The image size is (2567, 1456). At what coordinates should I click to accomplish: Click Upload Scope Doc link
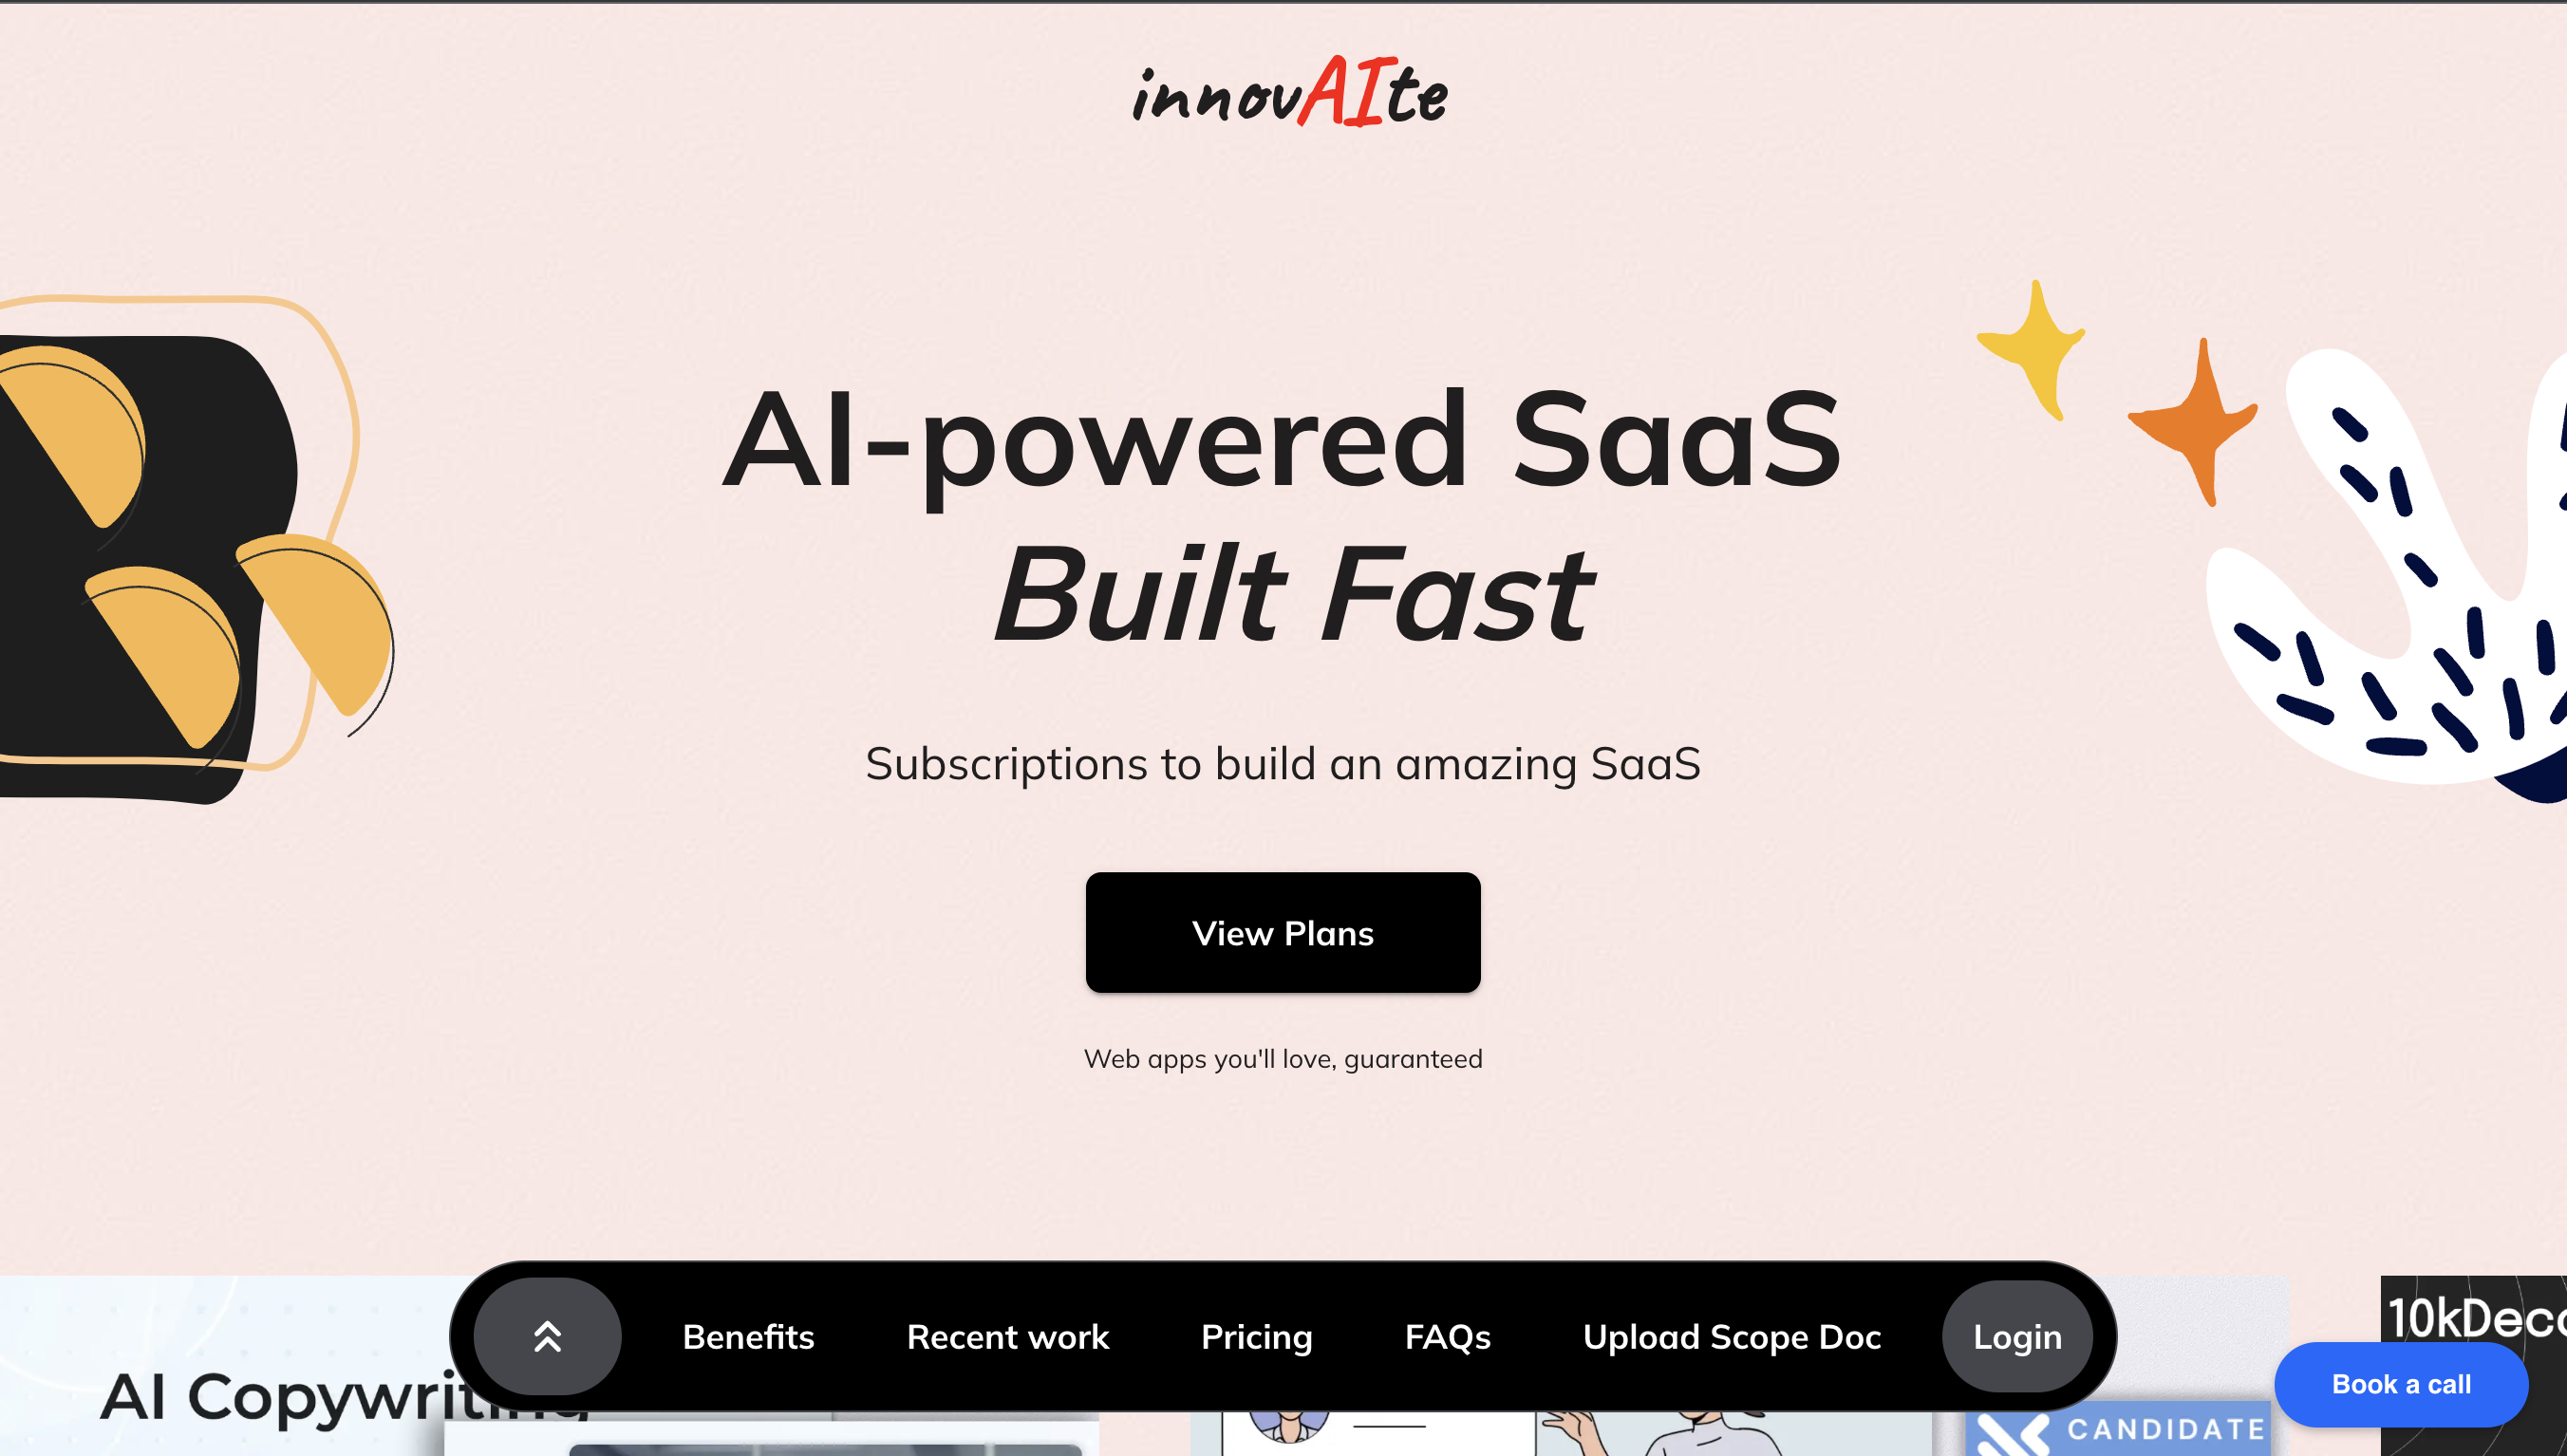pos(1733,1336)
